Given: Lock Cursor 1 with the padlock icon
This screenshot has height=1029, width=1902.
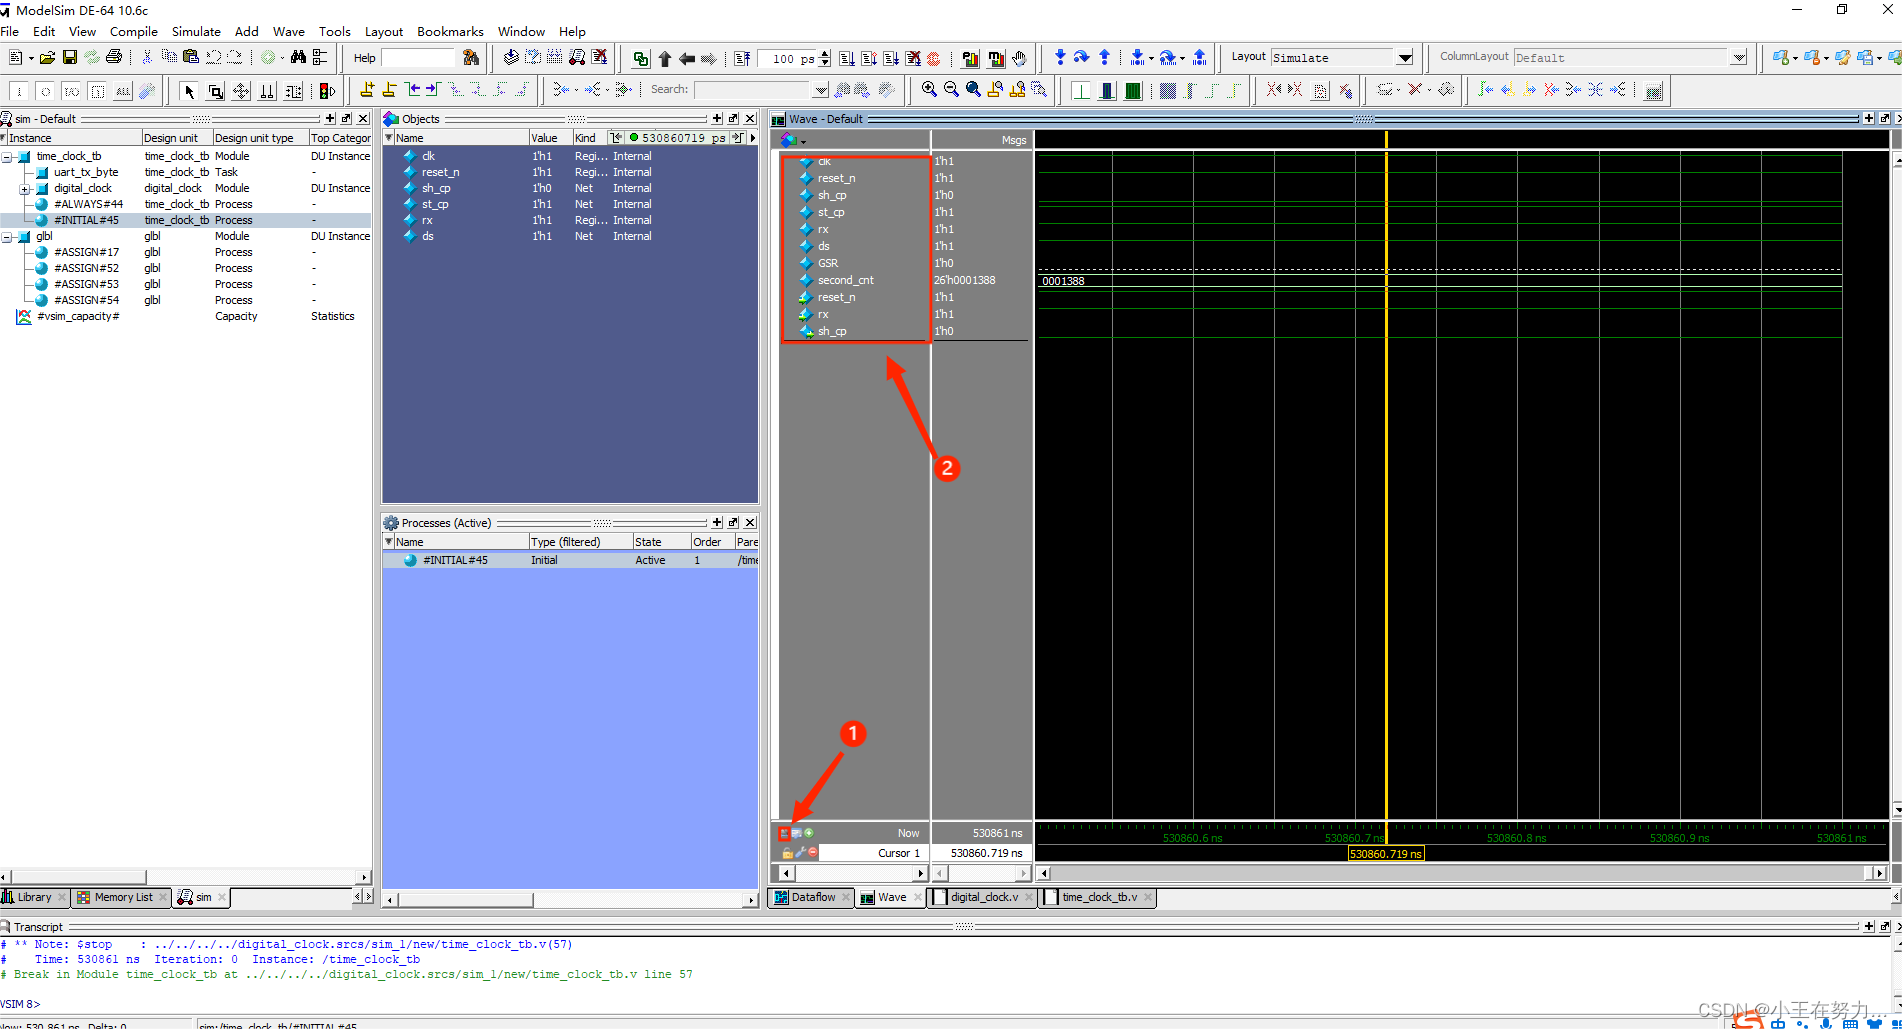Looking at the screenshot, I should (x=787, y=853).
